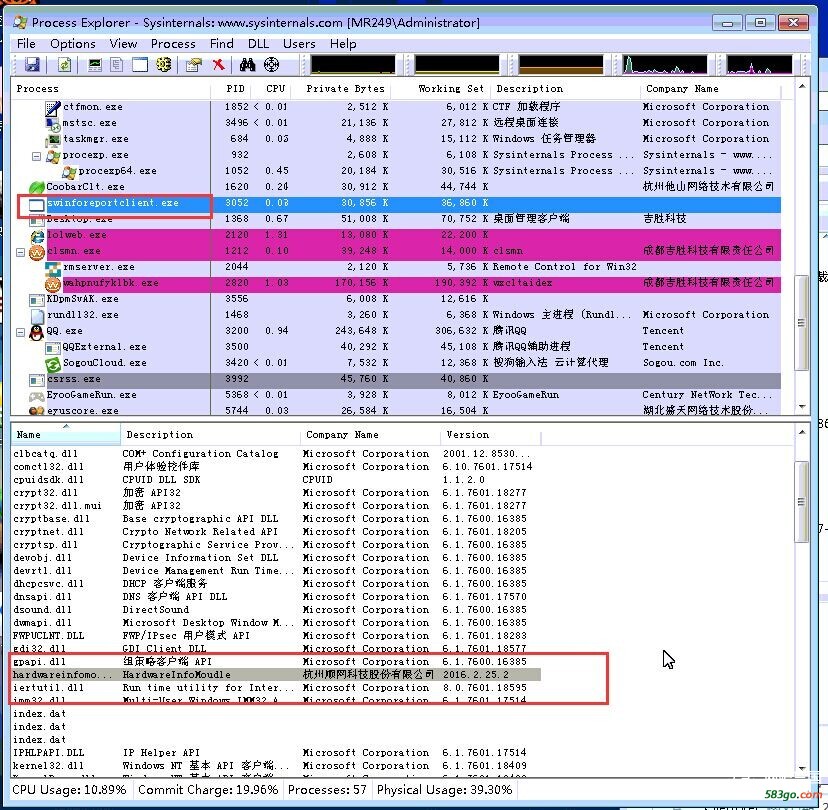Click the CoobarClt.exe green icon

pos(36,187)
